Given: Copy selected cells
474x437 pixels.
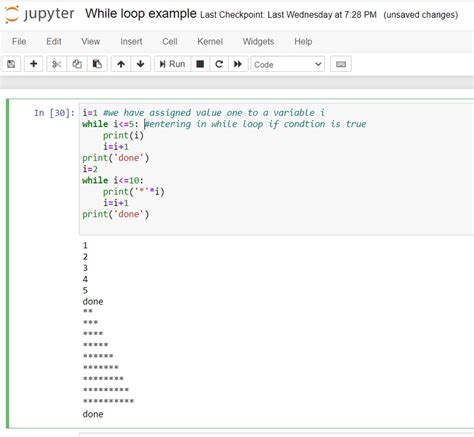Looking at the screenshot, I should click(x=77, y=64).
